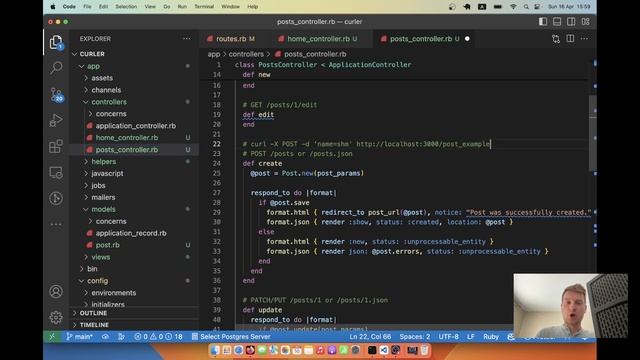Open the Extensions view
Image resolution: width=640 pixels, height=360 pixels.
point(56,146)
